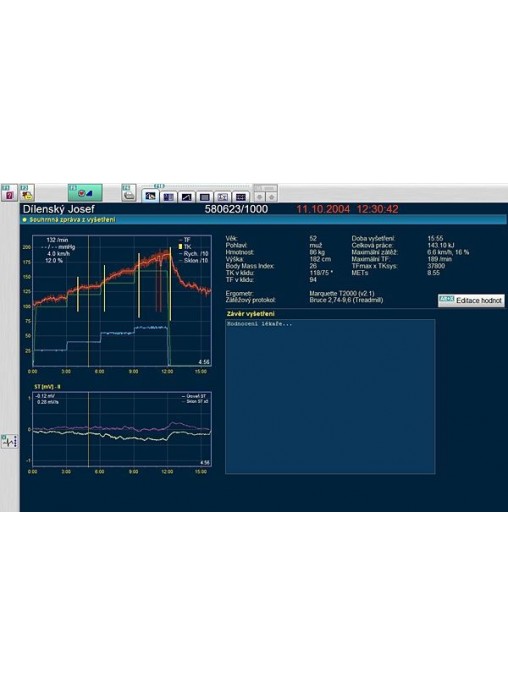508x696 pixels.
Task: Click the patient name Dílenský Josef header
Action: [x=59, y=209]
